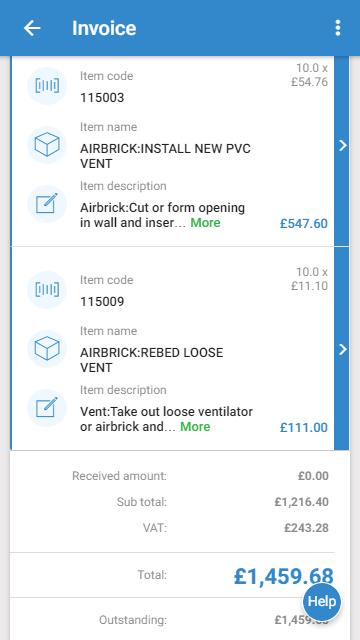Open the three-dot overflow menu

338,28
